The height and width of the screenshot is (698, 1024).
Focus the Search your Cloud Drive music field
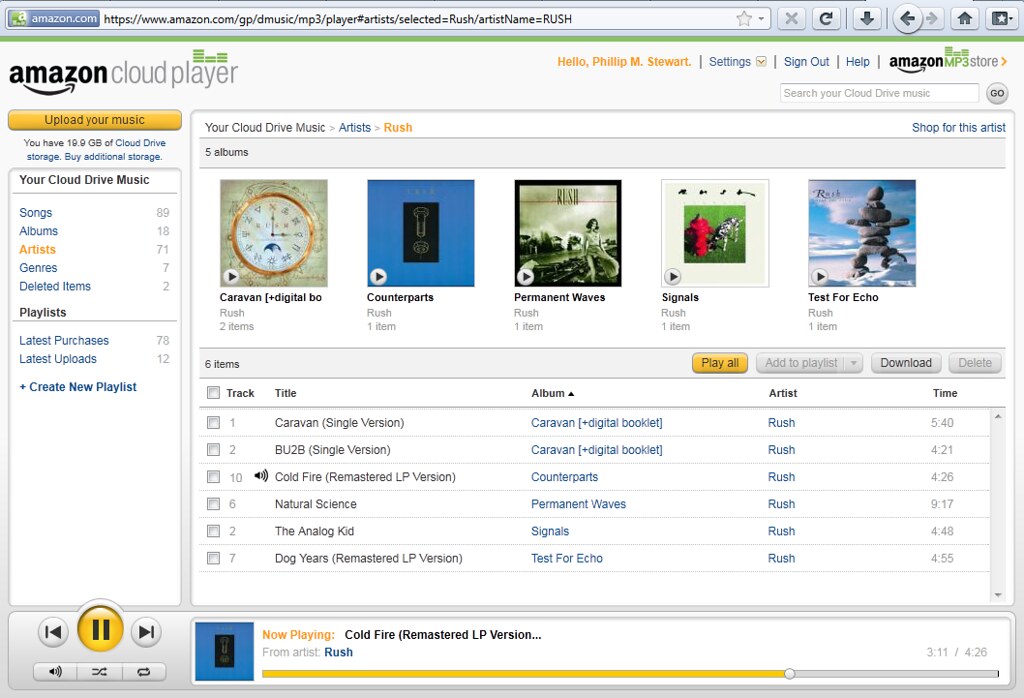(879, 93)
